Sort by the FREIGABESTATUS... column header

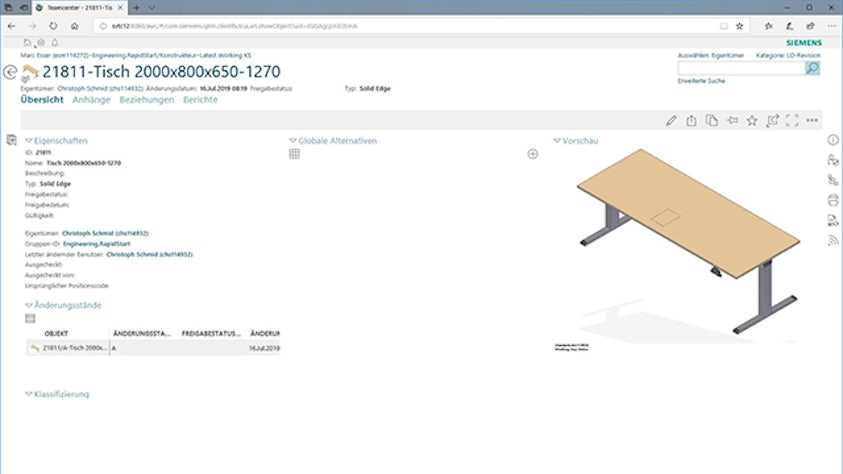point(211,334)
